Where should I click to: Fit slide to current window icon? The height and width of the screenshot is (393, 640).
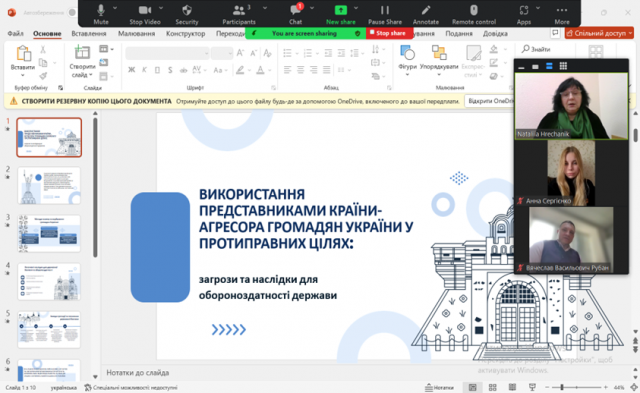click(634, 387)
